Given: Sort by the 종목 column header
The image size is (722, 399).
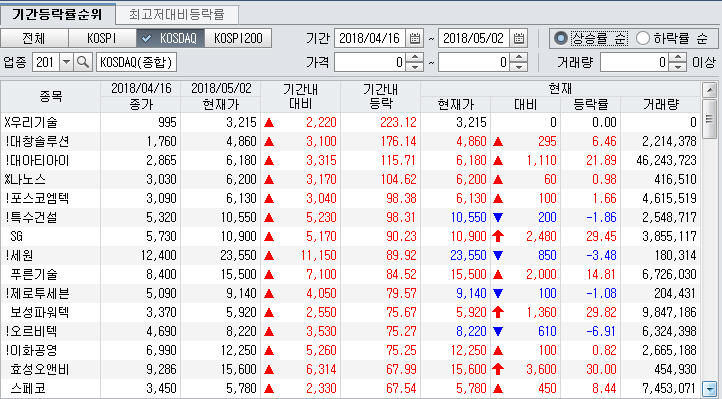Looking at the screenshot, I should pos(51,97).
